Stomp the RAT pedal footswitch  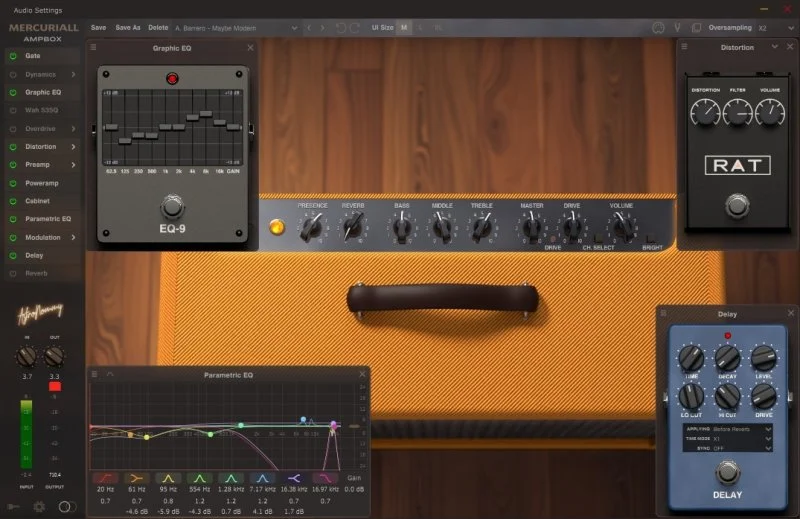tap(737, 205)
